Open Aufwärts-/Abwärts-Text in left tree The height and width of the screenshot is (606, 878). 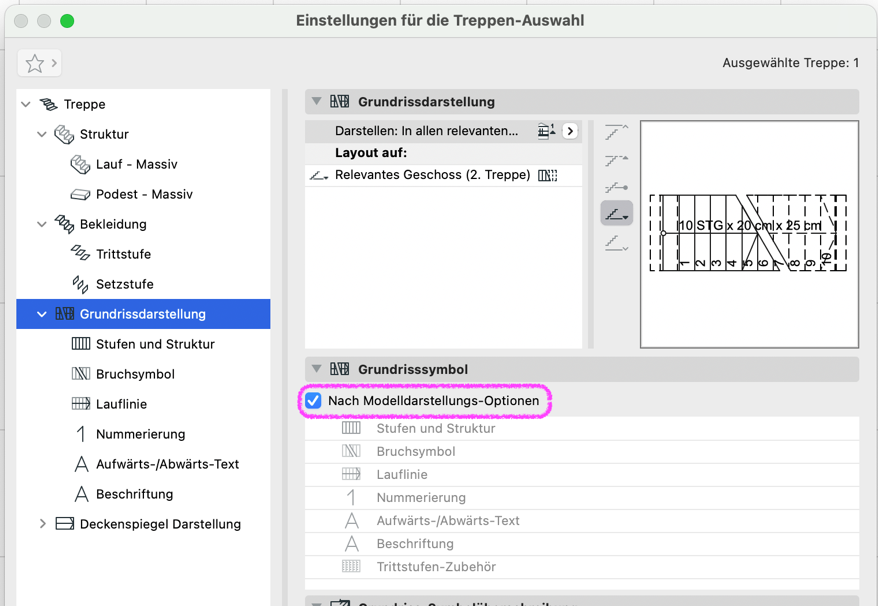[x=167, y=464]
